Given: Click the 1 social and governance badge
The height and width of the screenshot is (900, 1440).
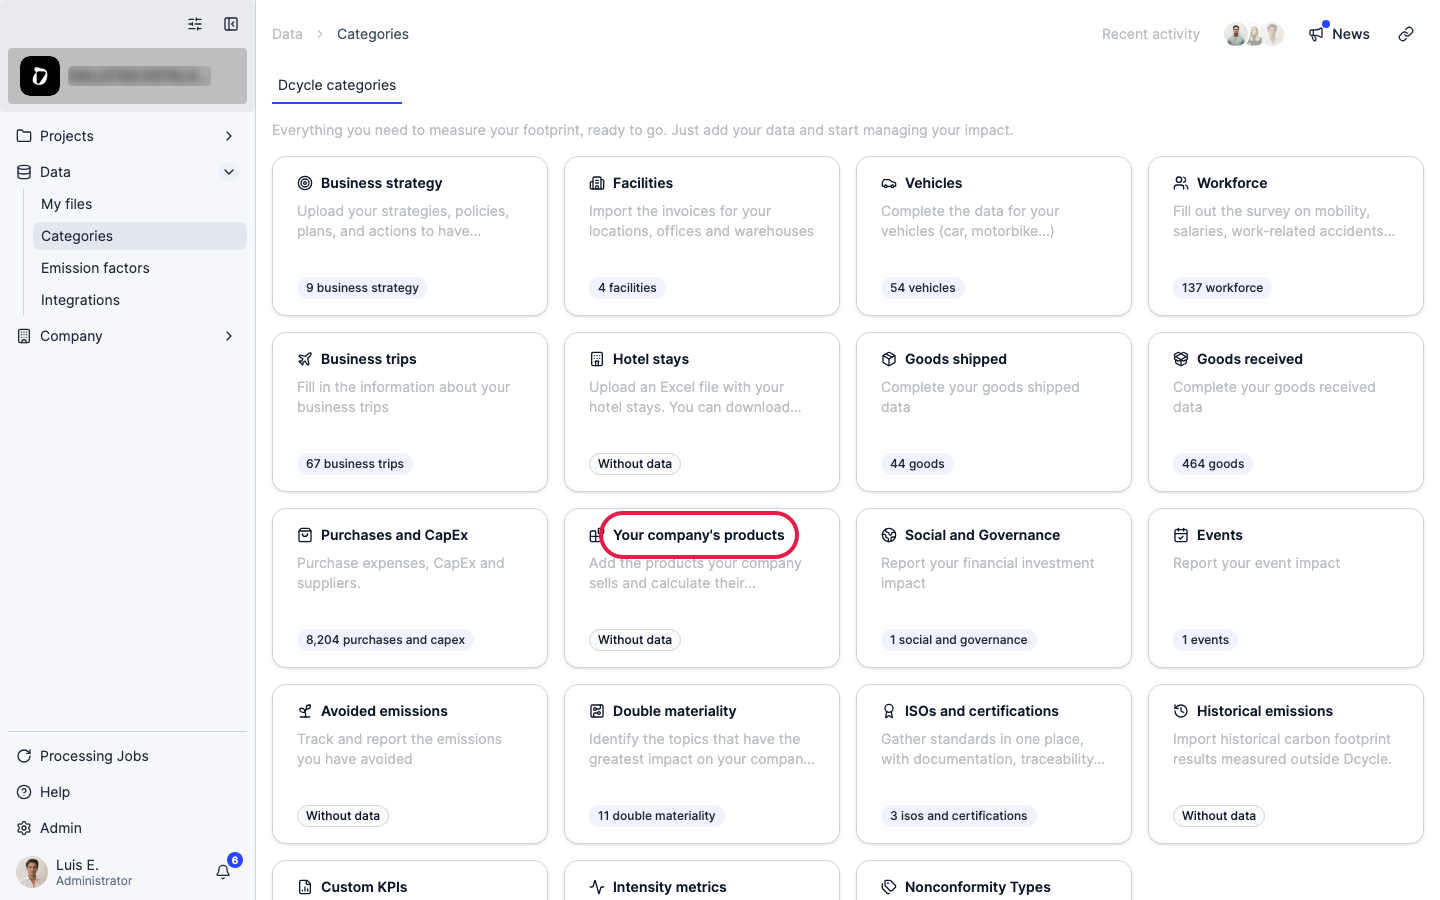Looking at the screenshot, I should pyautogui.click(x=959, y=640).
